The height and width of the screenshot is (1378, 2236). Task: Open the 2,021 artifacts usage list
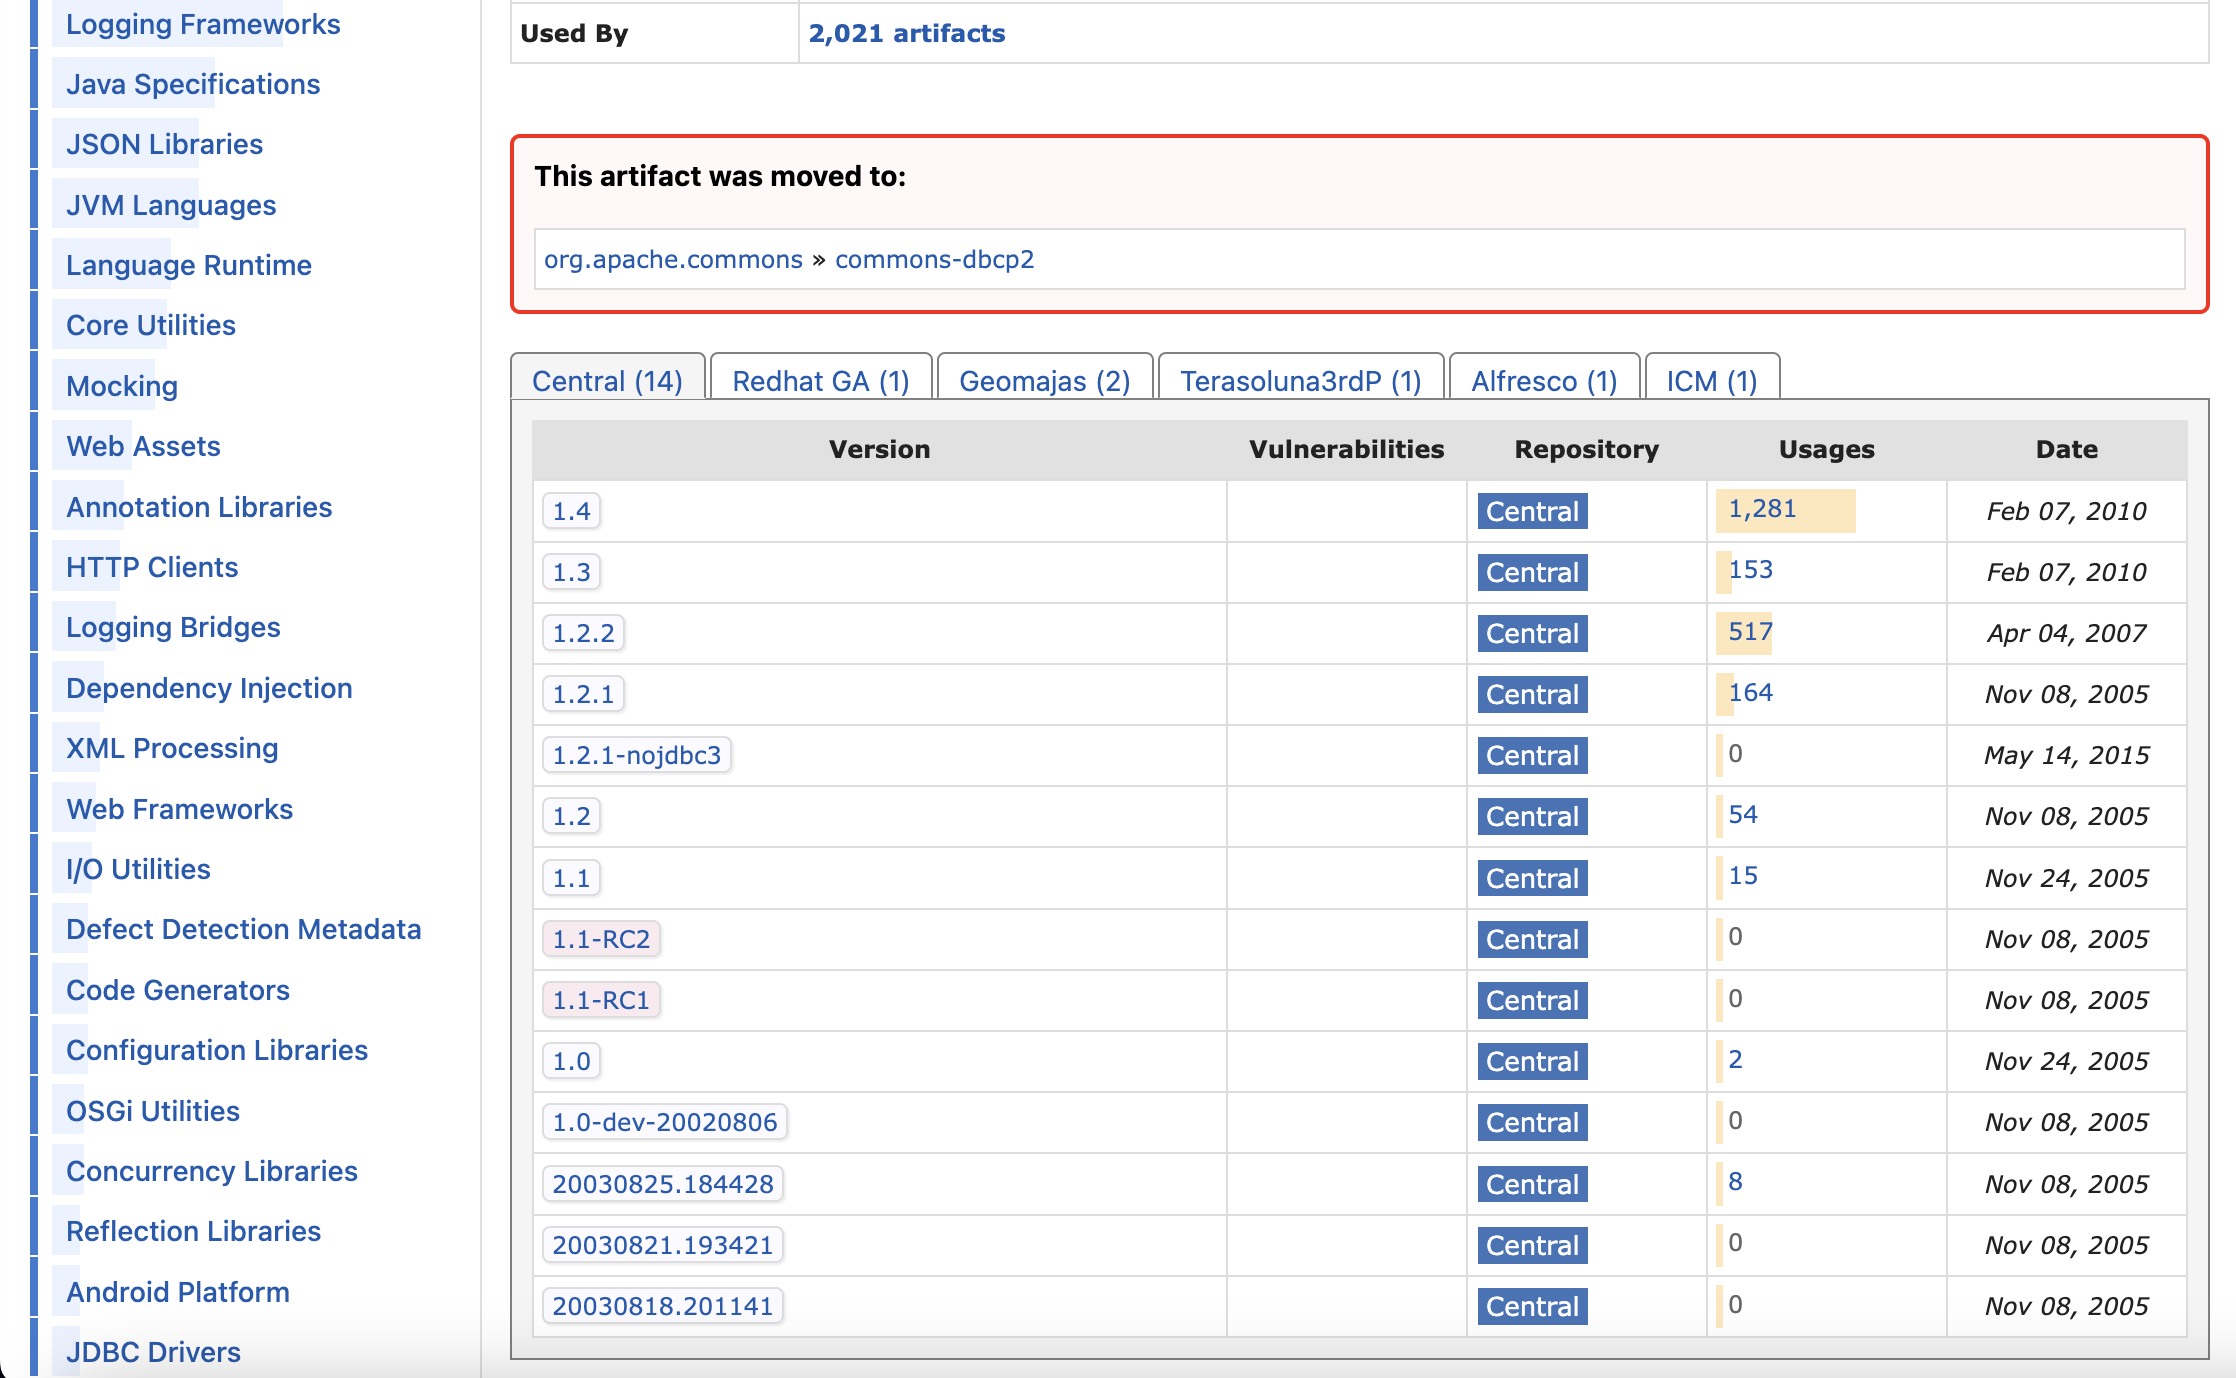coord(906,33)
